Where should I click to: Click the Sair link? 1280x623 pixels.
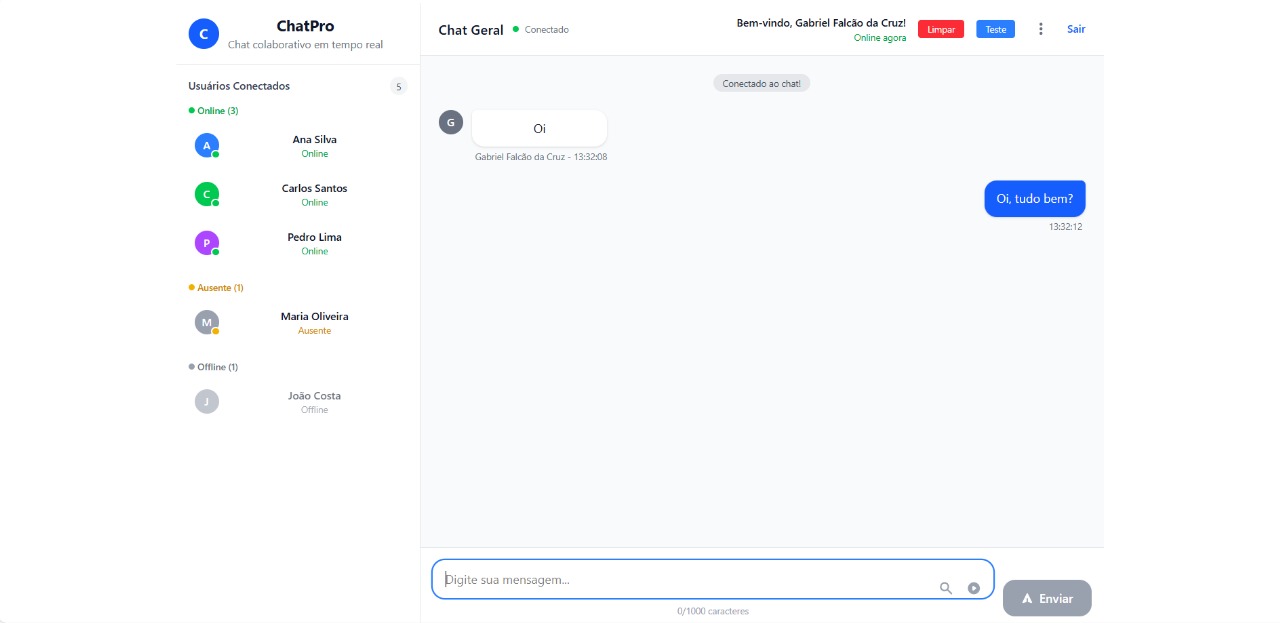click(1076, 29)
